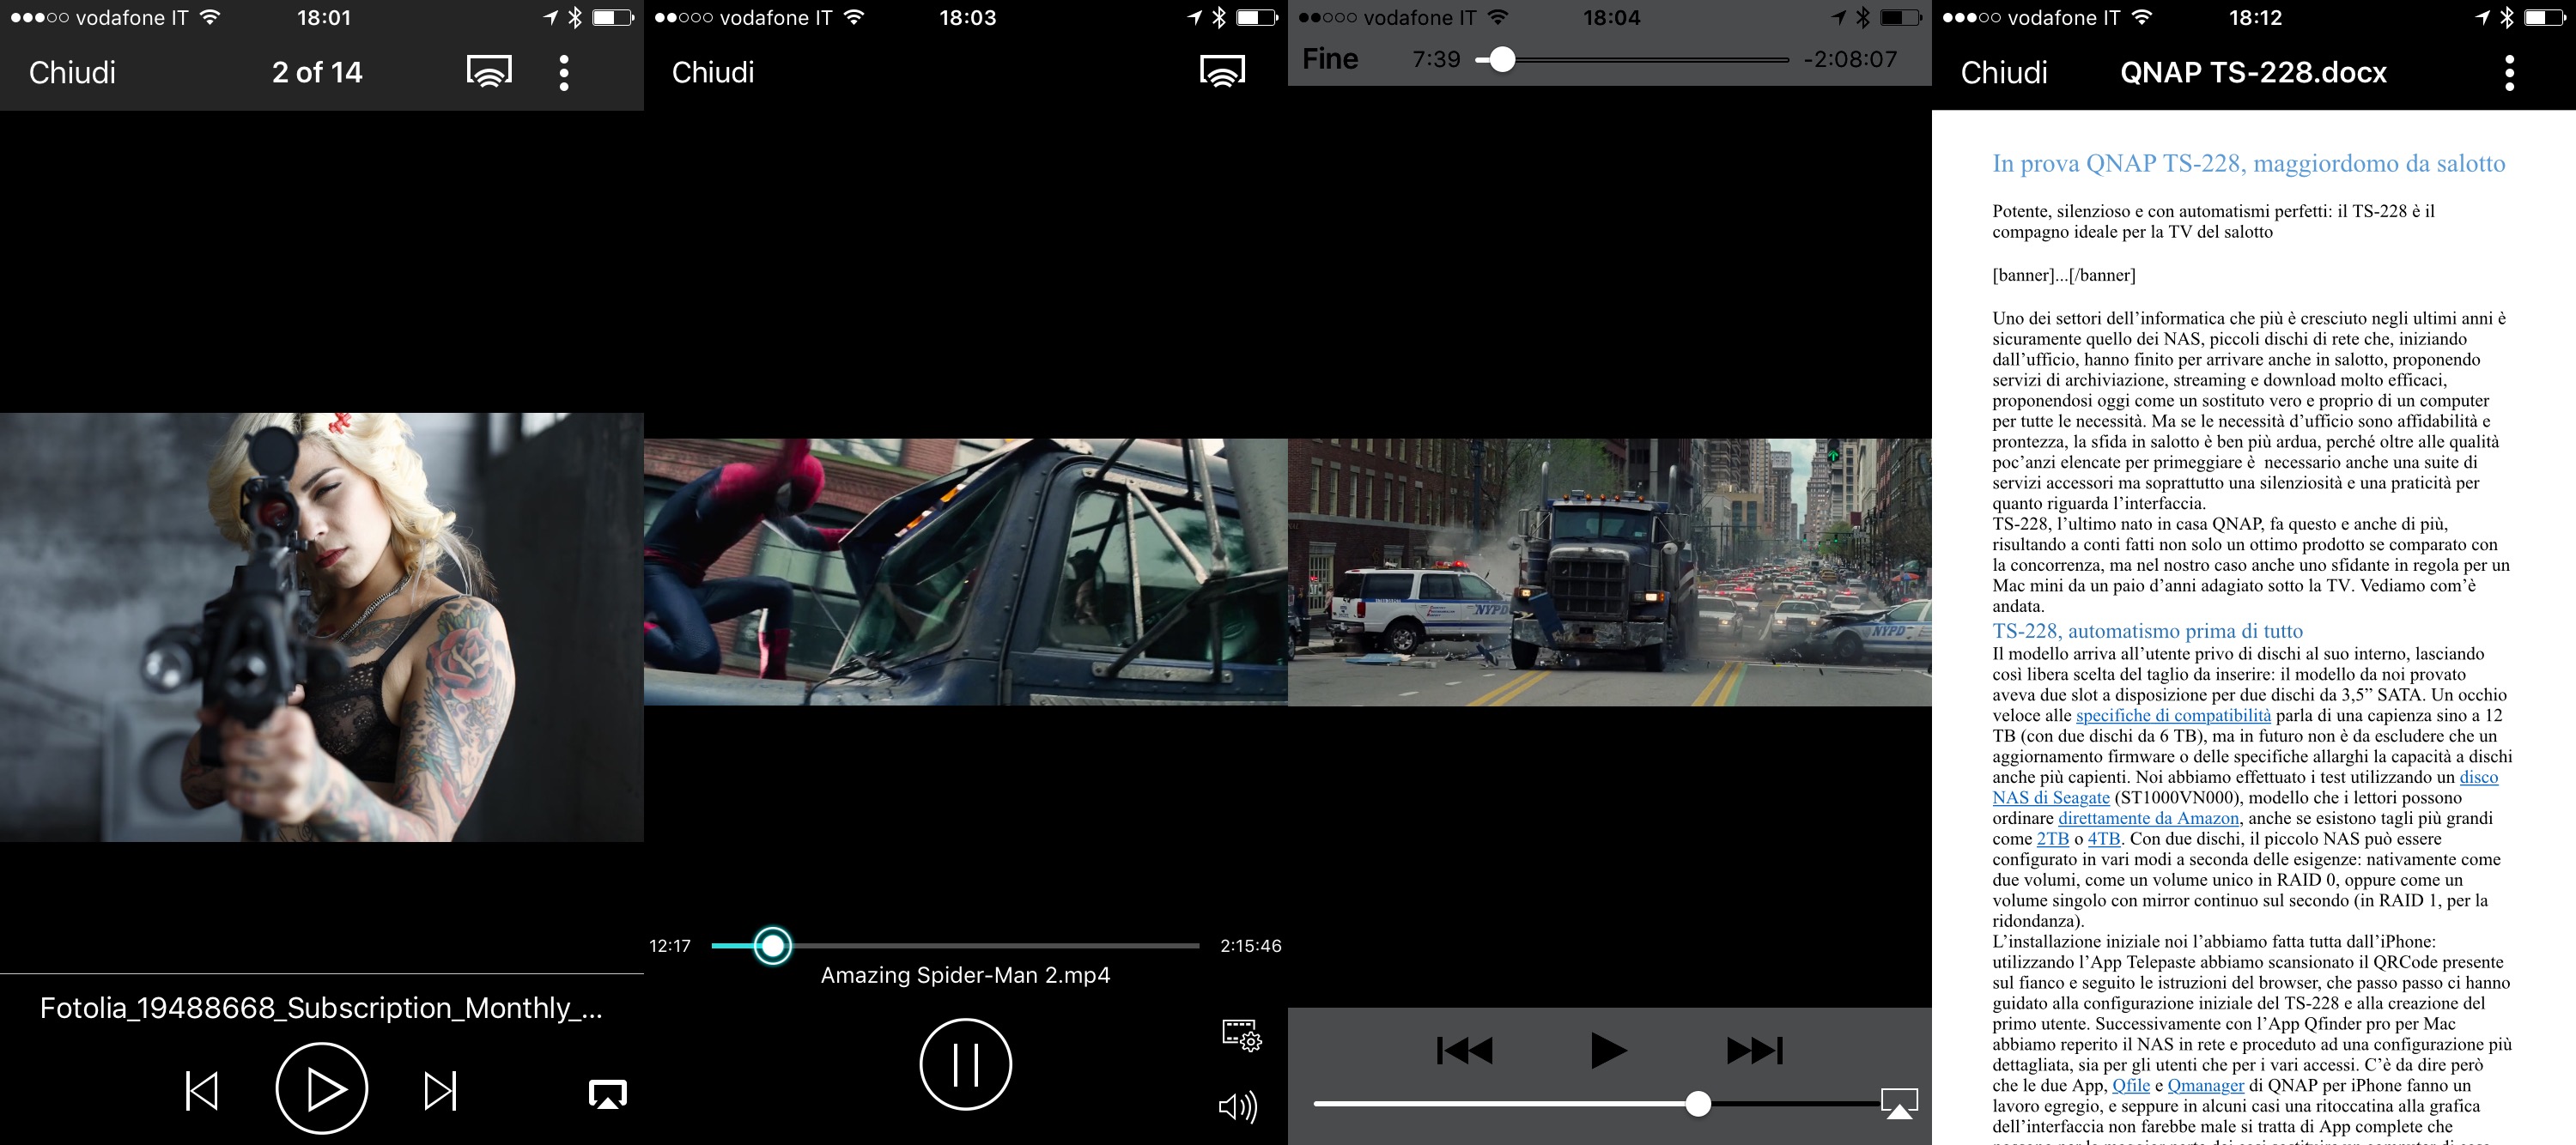
Task: Close the QNAP TS-228.docx document via Chiudi
Action: tap(2003, 73)
